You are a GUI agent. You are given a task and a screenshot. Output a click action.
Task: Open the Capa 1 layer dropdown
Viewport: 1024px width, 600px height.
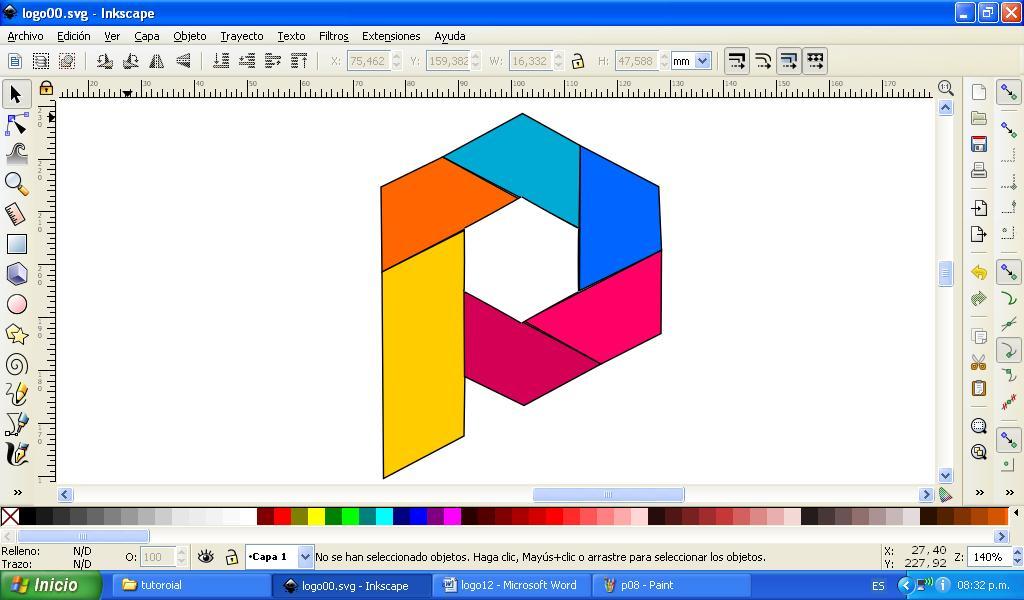(x=305, y=557)
